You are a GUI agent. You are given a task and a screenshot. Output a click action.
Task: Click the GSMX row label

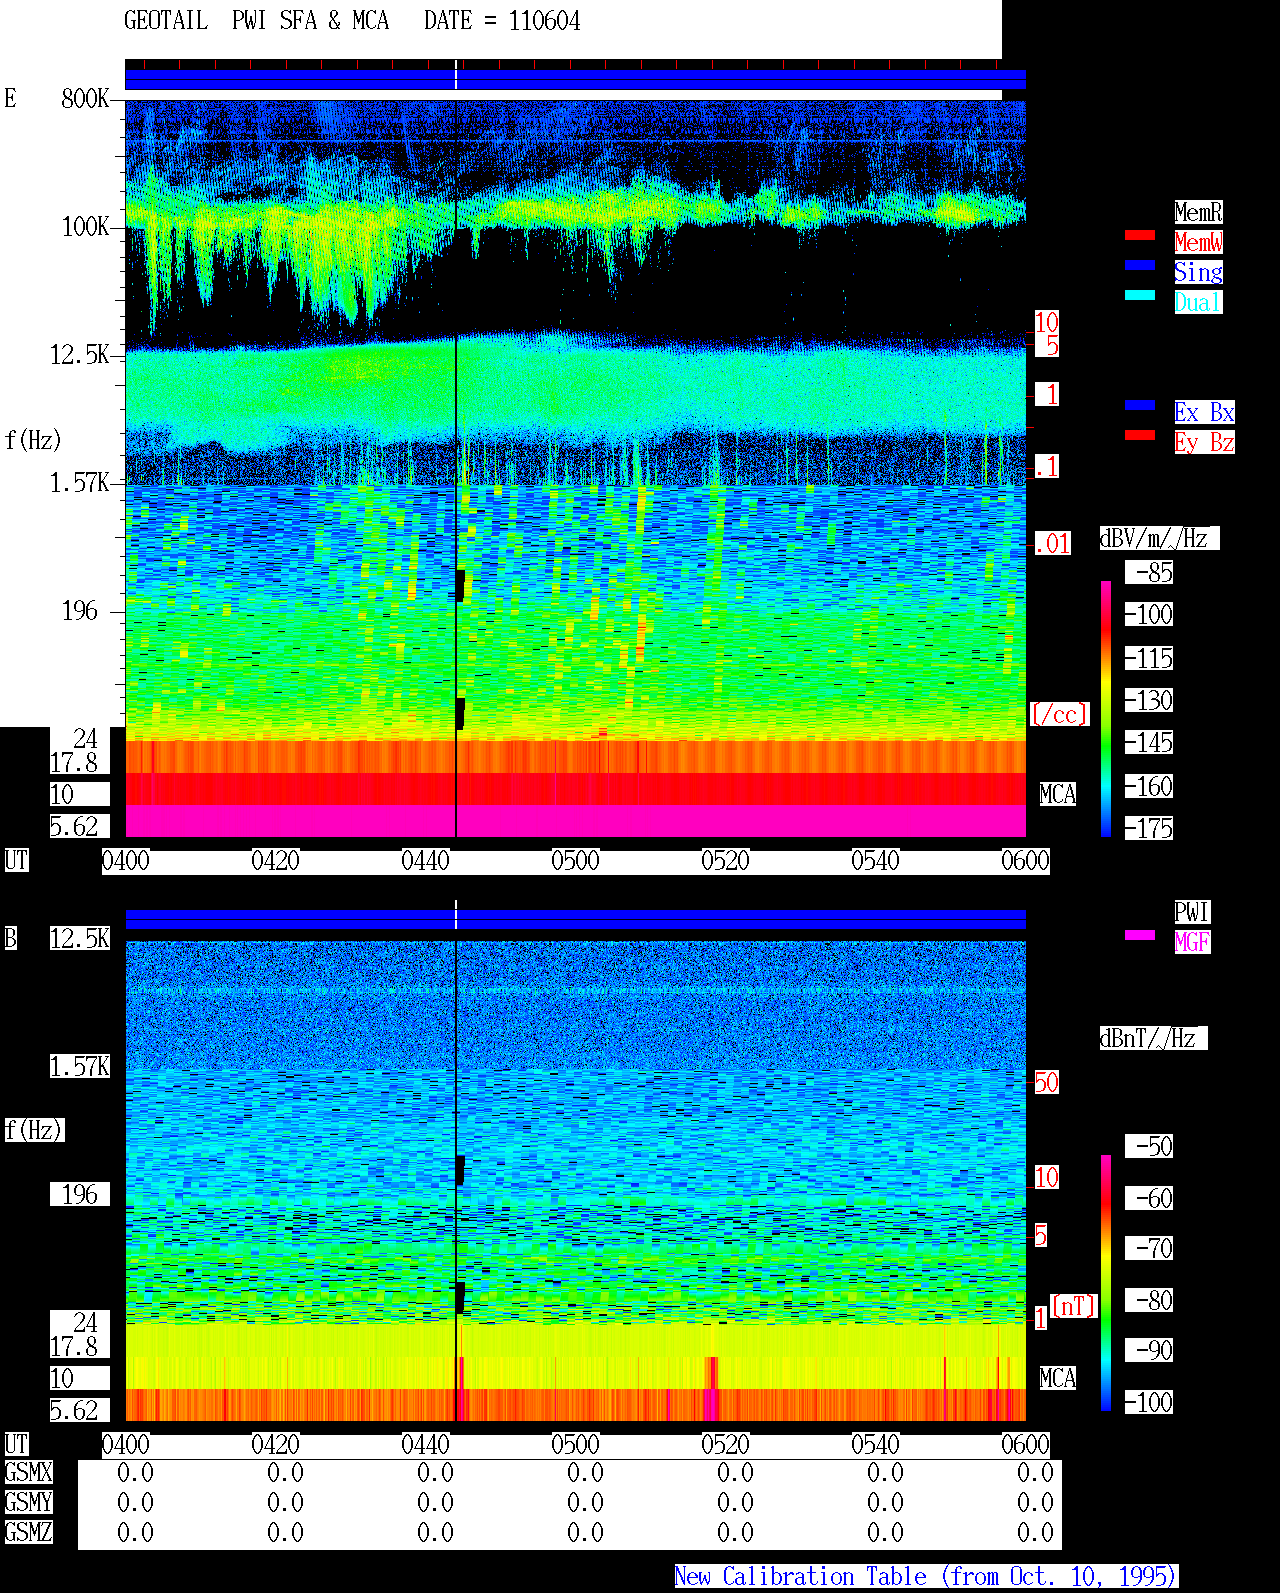(x=28, y=1472)
